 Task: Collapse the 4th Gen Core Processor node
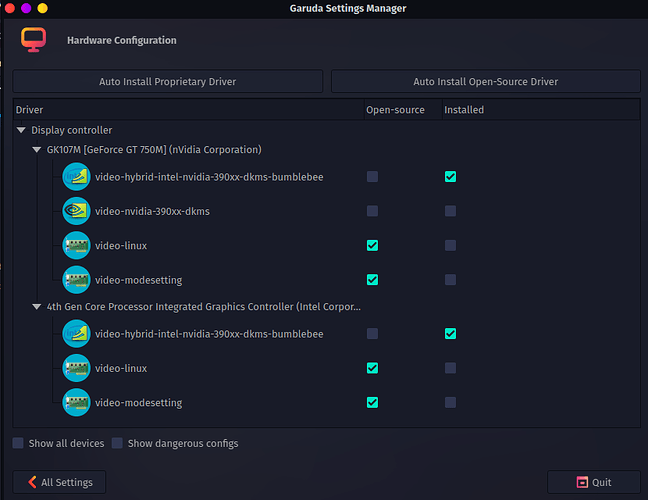click(x=37, y=307)
